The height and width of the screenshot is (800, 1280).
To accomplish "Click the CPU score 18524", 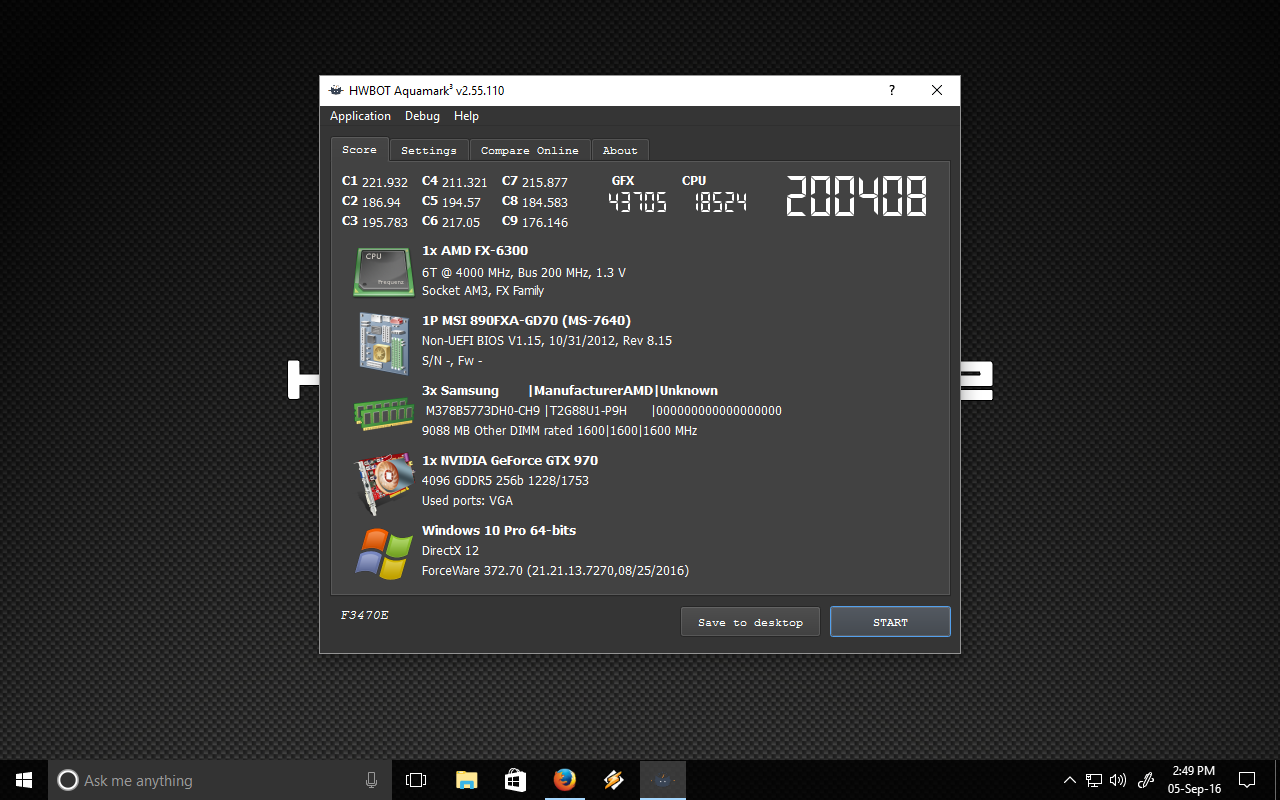I will 720,202.
